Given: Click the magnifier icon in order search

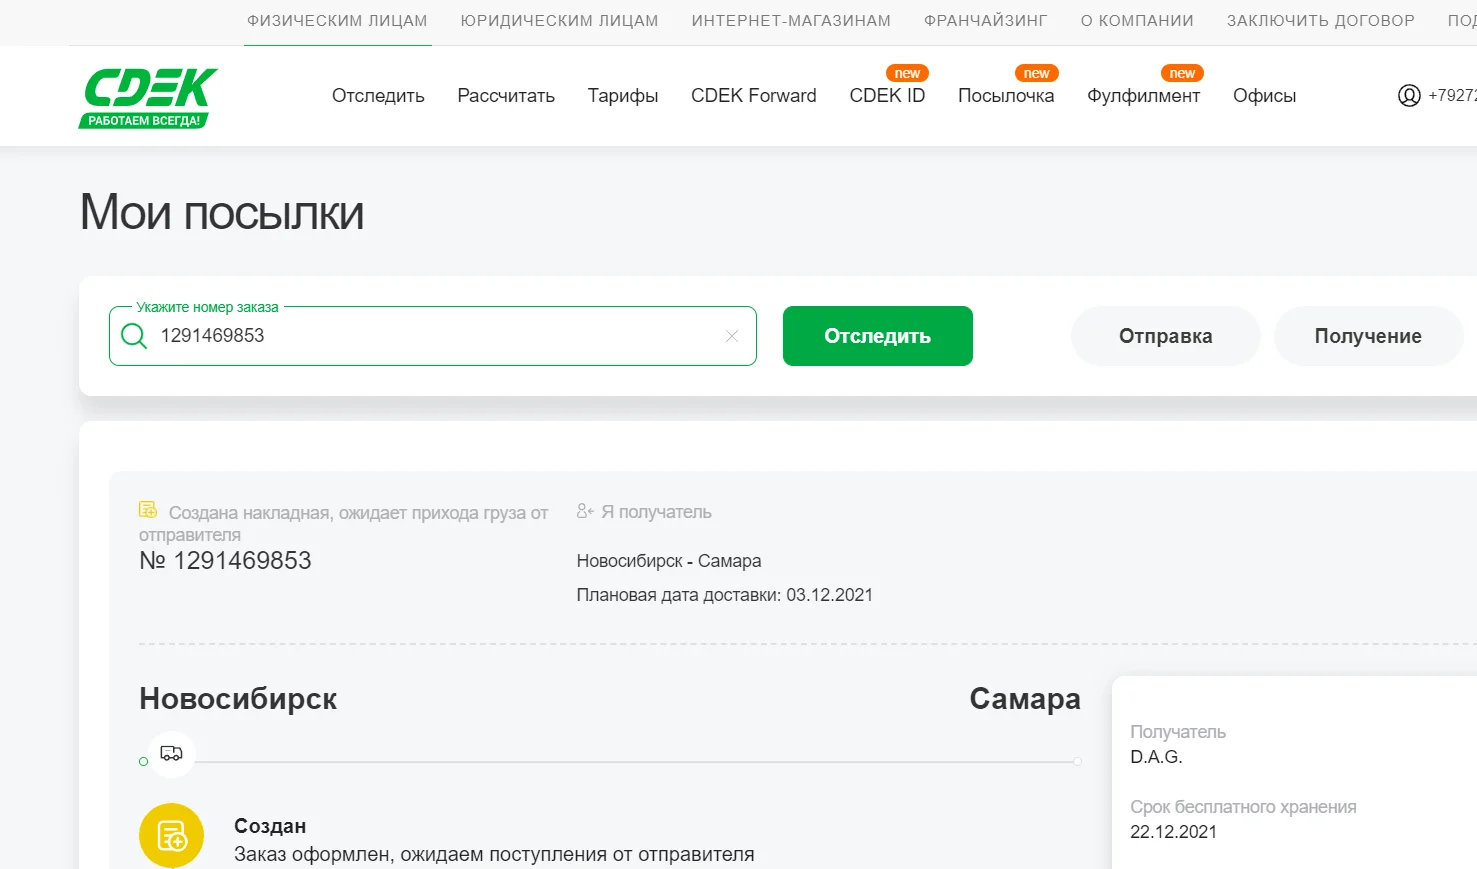Looking at the screenshot, I should (x=134, y=336).
